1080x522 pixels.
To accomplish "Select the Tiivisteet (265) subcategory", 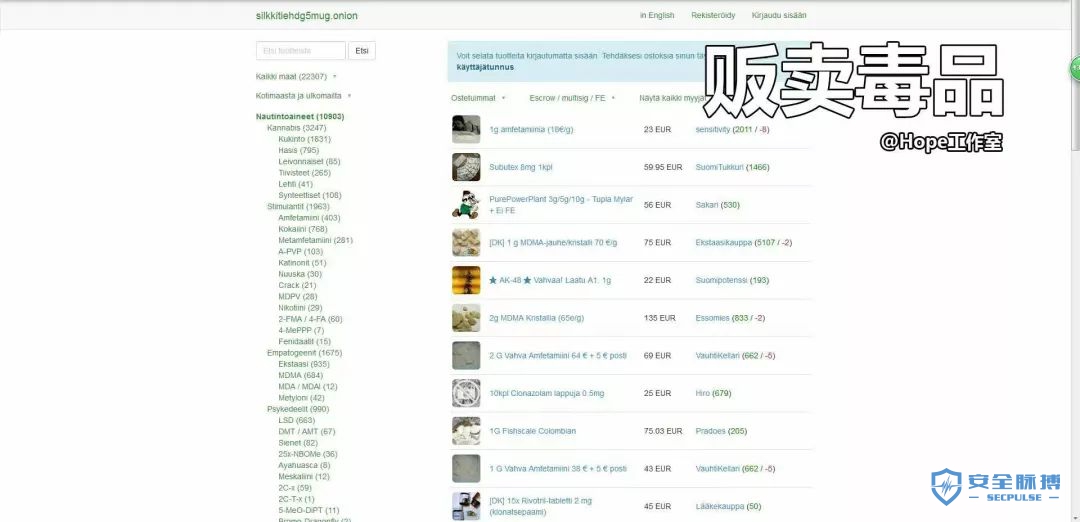I will (304, 173).
